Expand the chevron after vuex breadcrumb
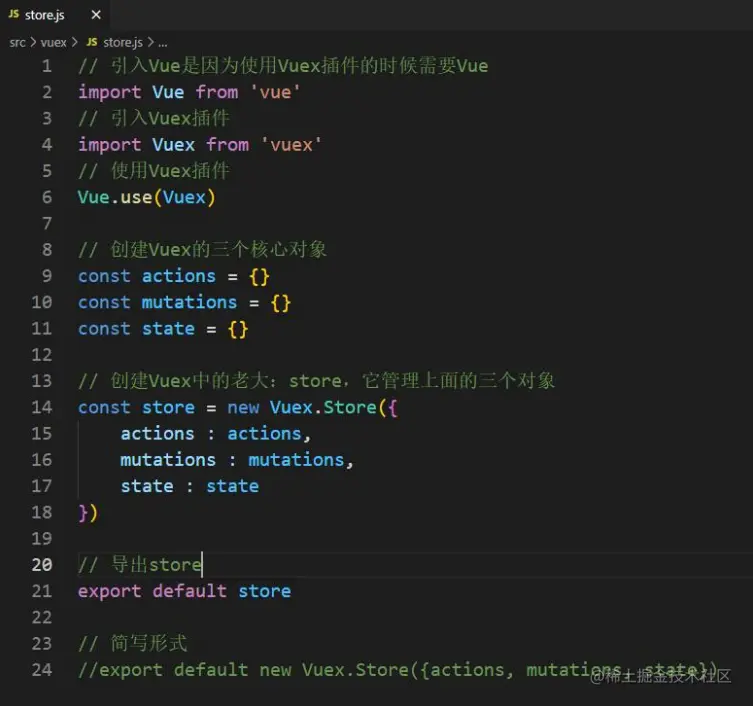This screenshot has height=706, width=753. 74,43
